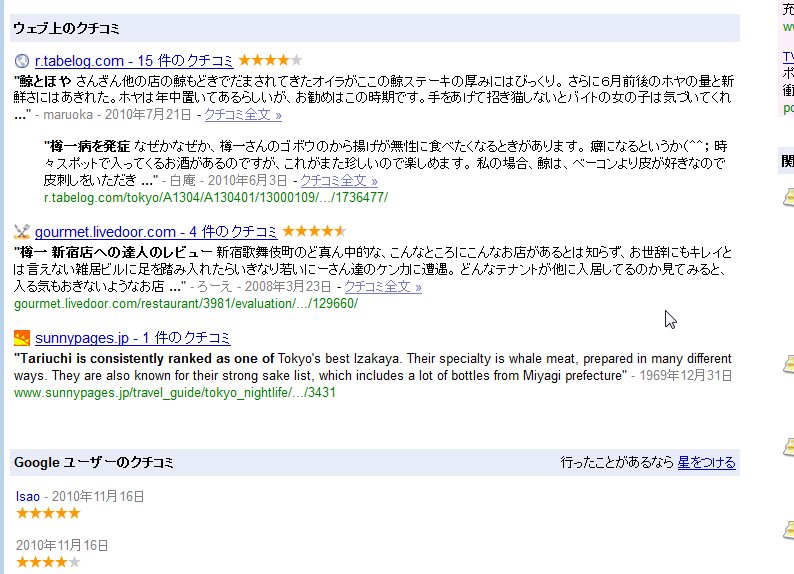The image size is (794, 574).
Task: Open the Isao reviewer profile link
Action: click(27, 497)
